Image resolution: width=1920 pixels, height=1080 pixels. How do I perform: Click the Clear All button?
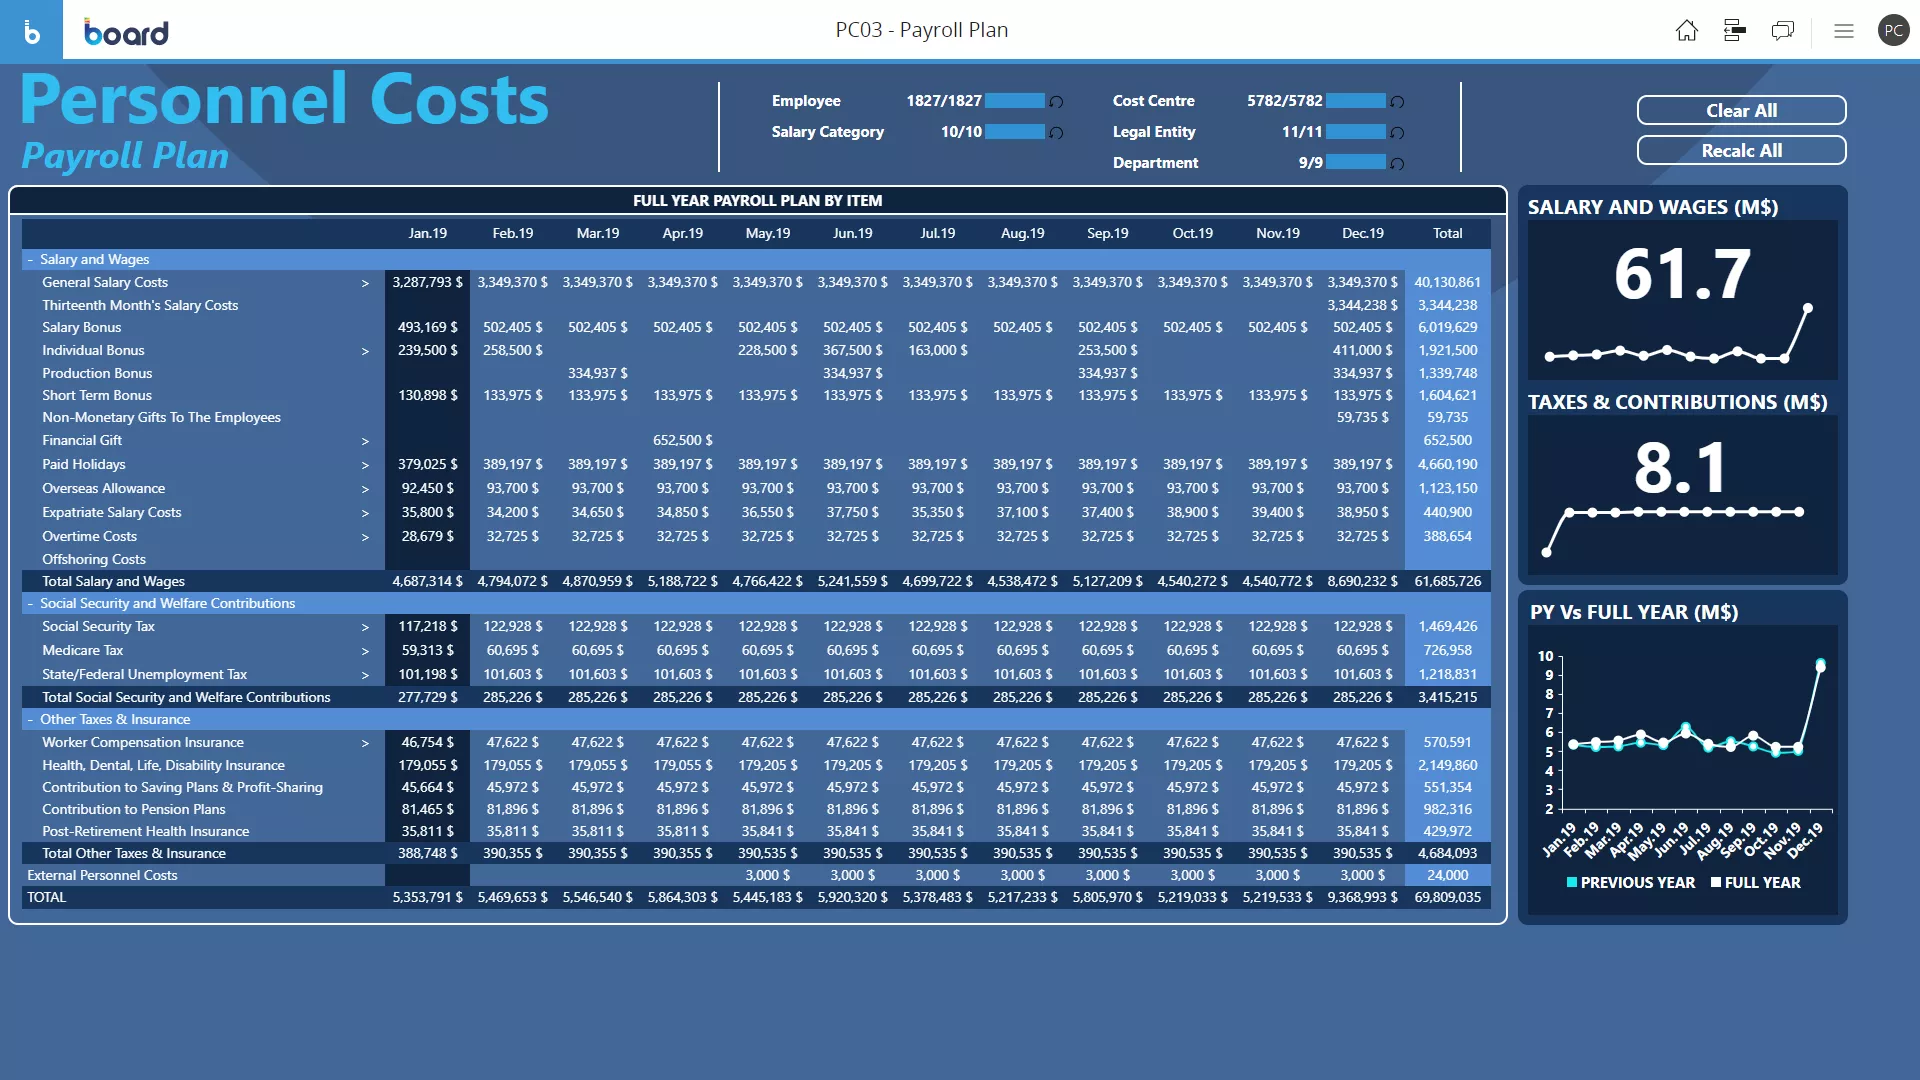click(1741, 111)
